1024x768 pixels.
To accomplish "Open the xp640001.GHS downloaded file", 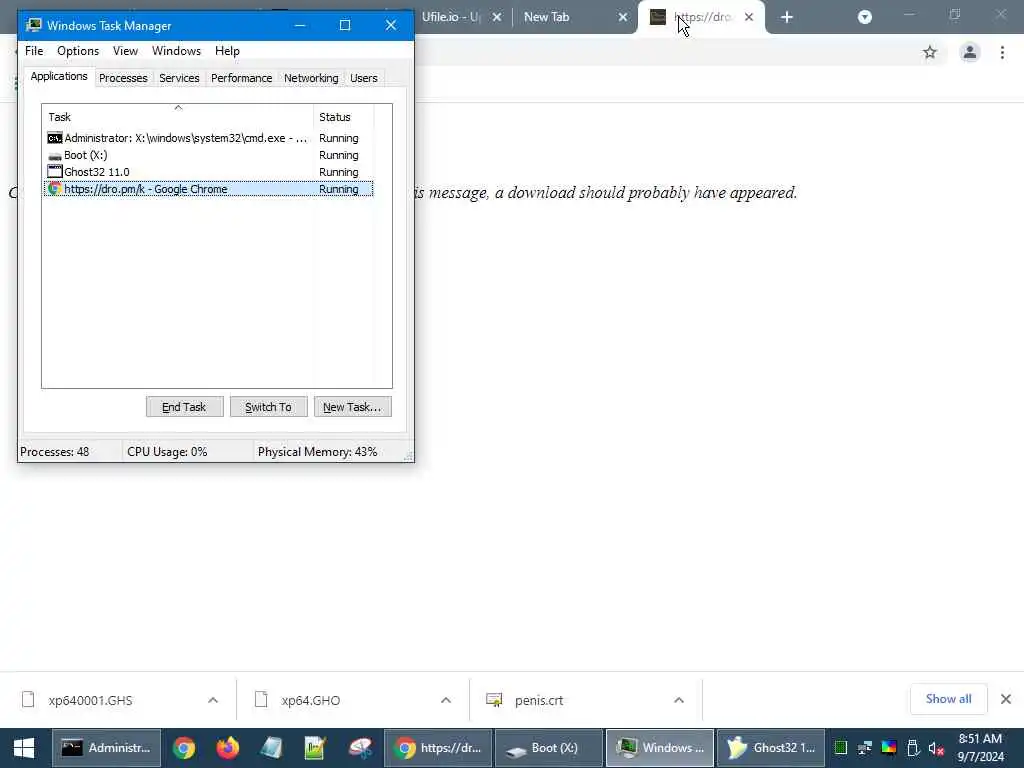I will (x=90, y=700).
